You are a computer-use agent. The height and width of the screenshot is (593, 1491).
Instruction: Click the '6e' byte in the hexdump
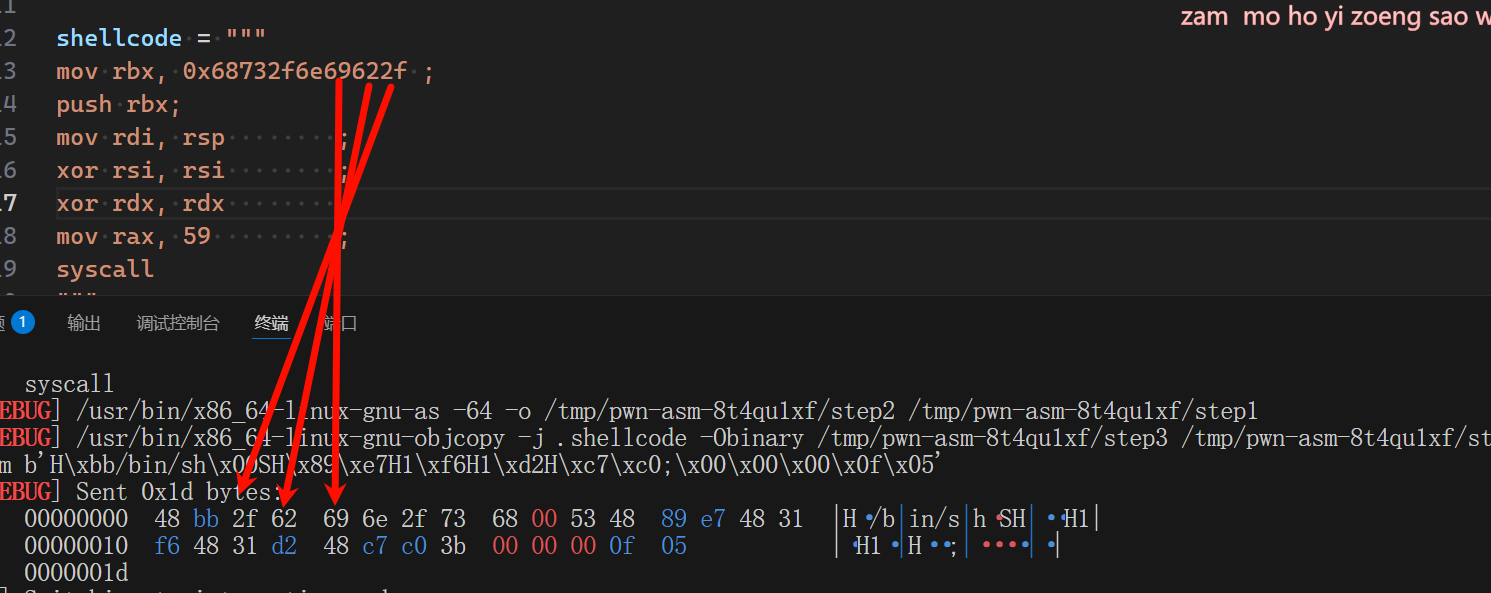point(374,519)
